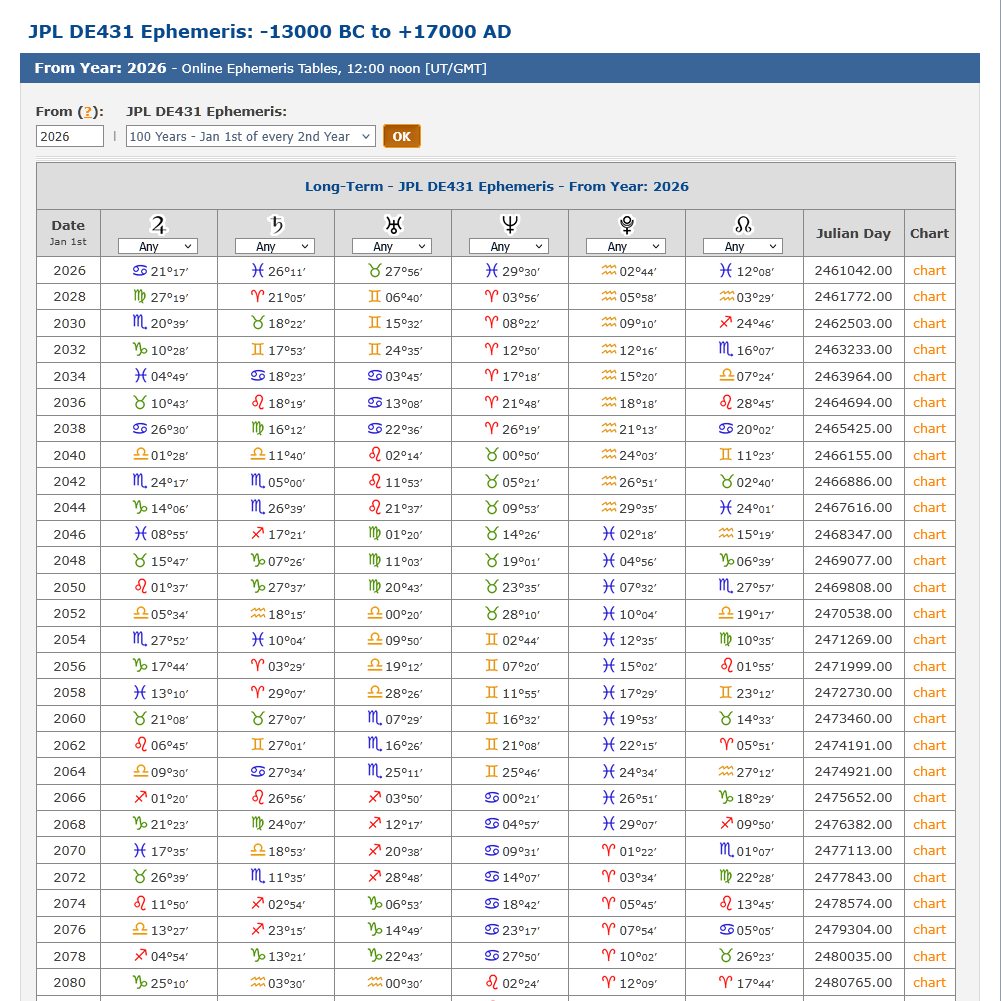Click Capricorn glyph in 2032 Jupiter cell
This screenshot has height=1001, width=1001.
pyautogui.click(x=140, y=350)
